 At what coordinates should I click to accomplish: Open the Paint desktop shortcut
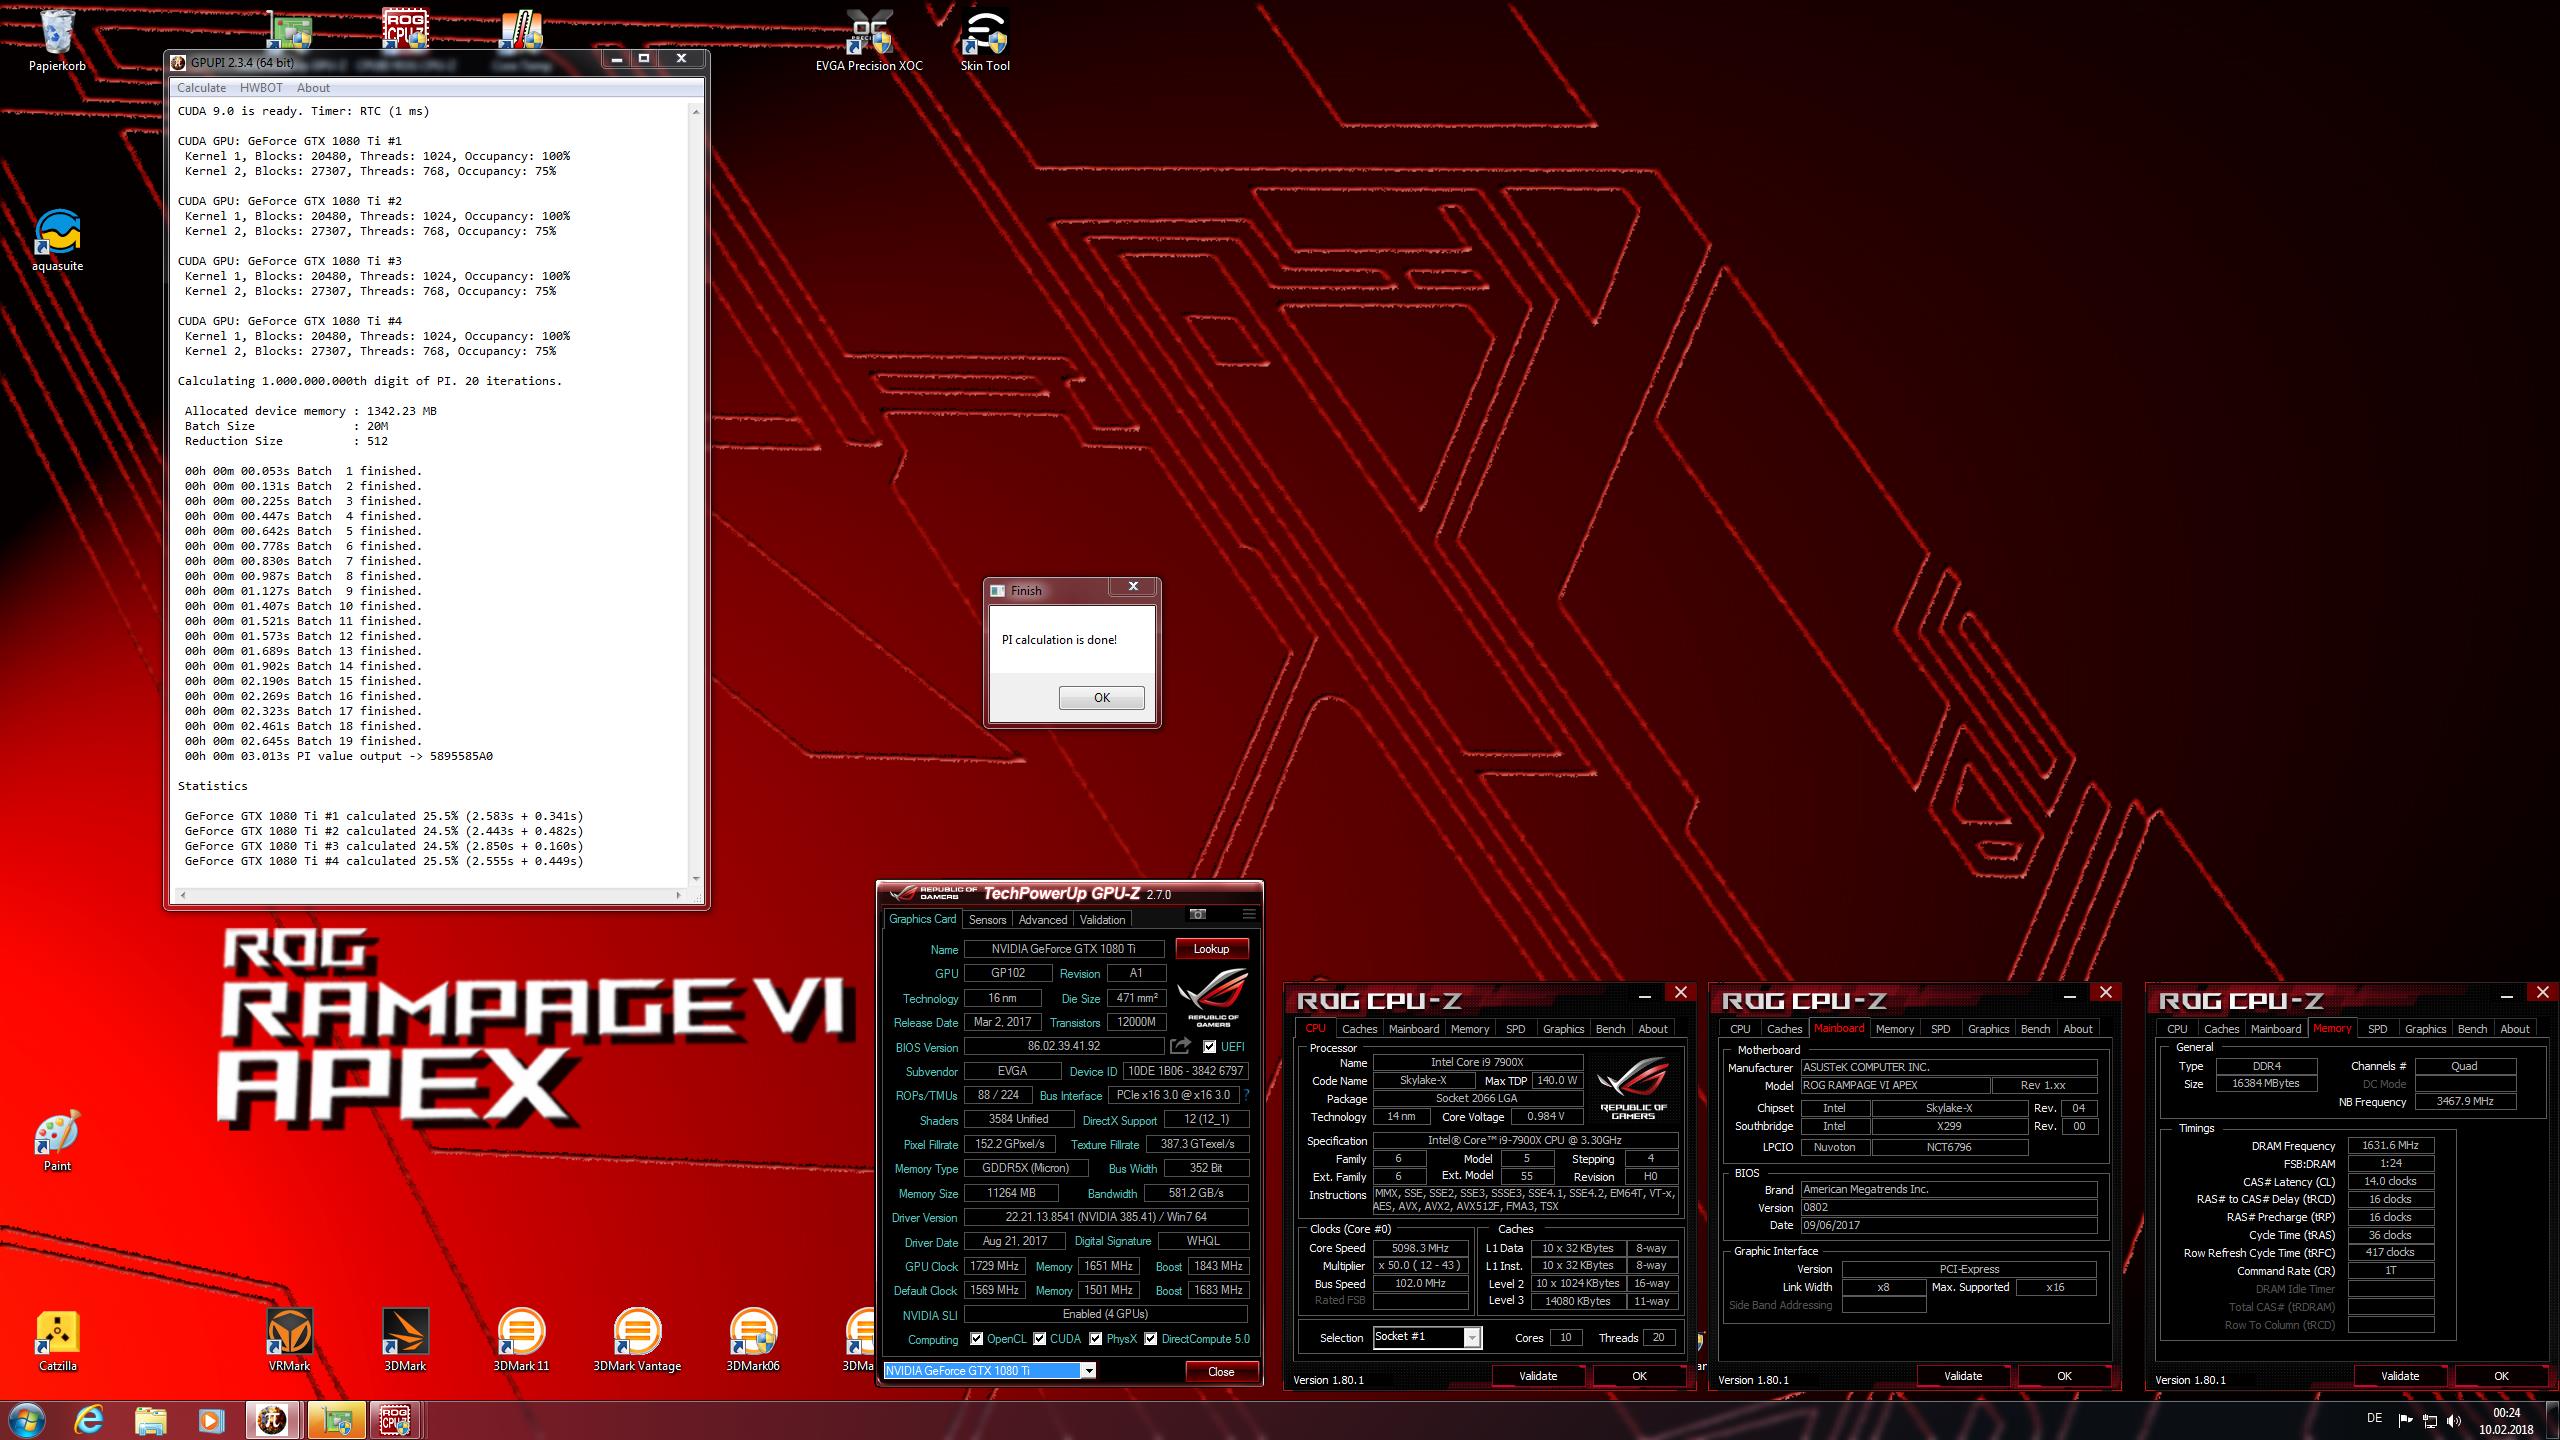point(57,1141)
